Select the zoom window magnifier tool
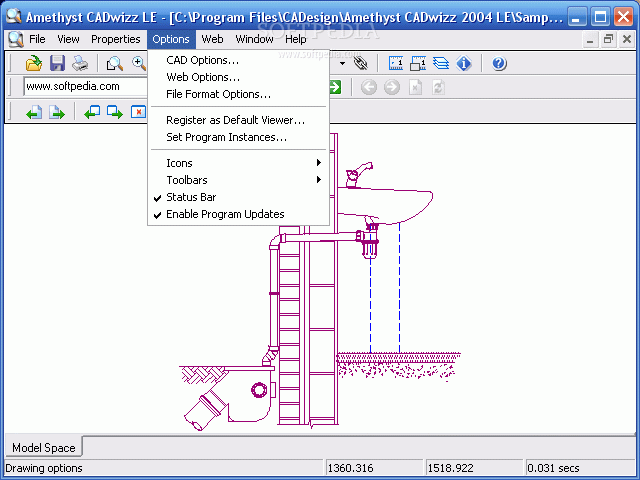 (114, 63)
